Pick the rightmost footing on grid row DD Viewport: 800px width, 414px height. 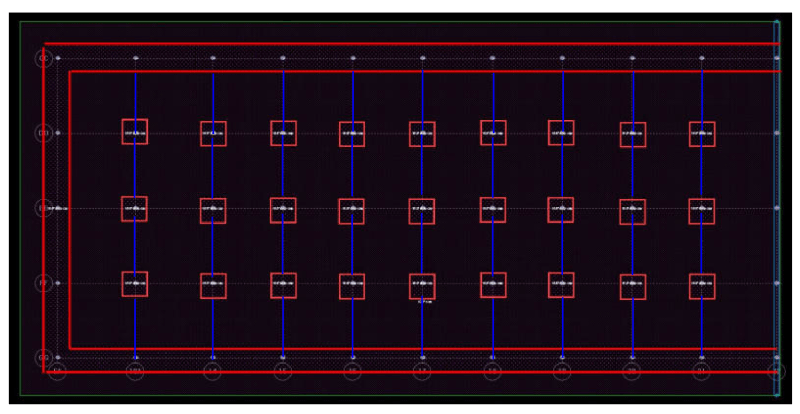click(x=702, y=134)
